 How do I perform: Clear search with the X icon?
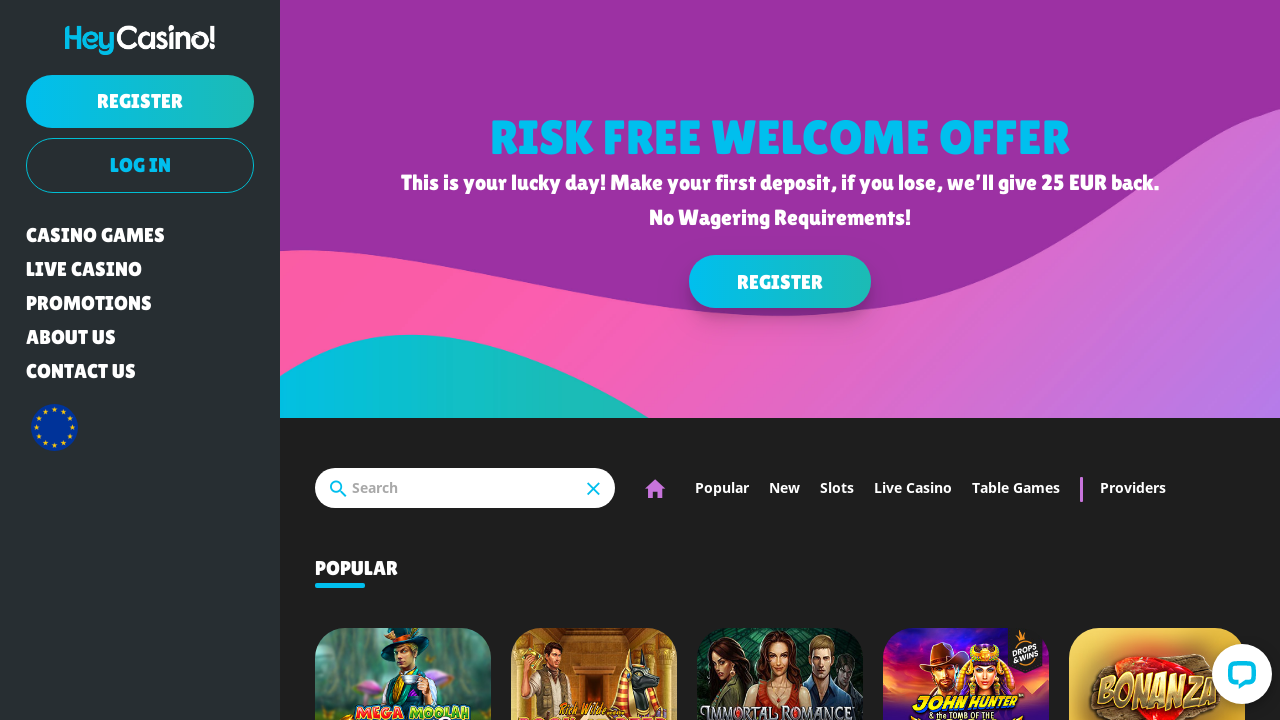coord(593,488)
